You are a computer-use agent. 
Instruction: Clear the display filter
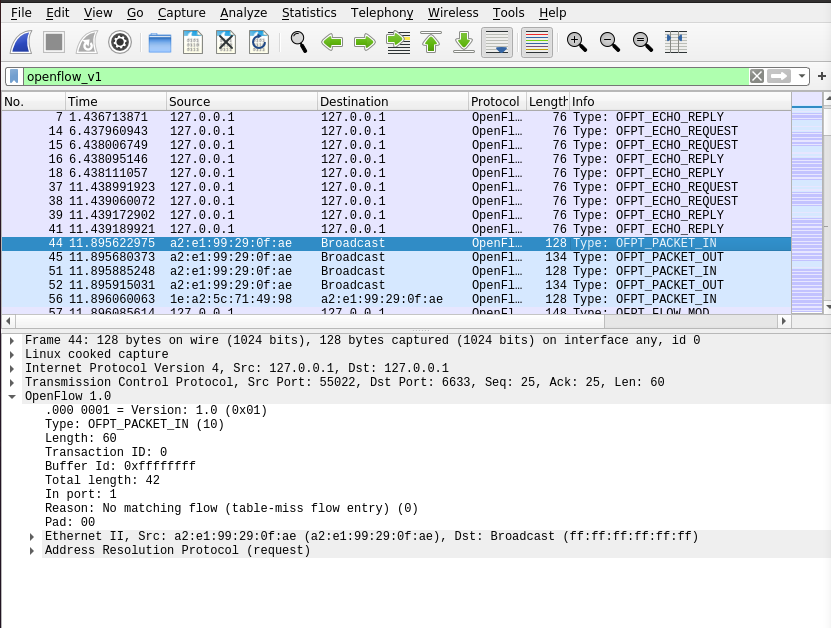[x=757, y=76]
